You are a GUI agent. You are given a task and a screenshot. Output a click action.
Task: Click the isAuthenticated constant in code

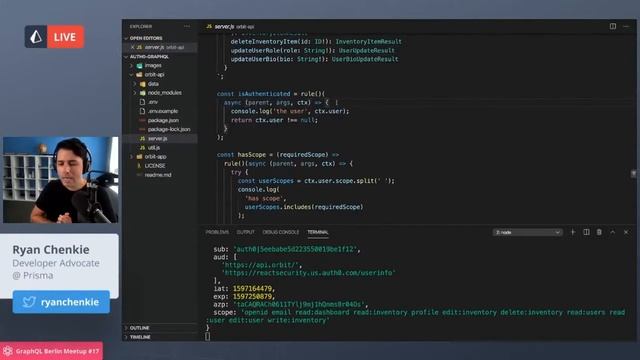point(264,94)
